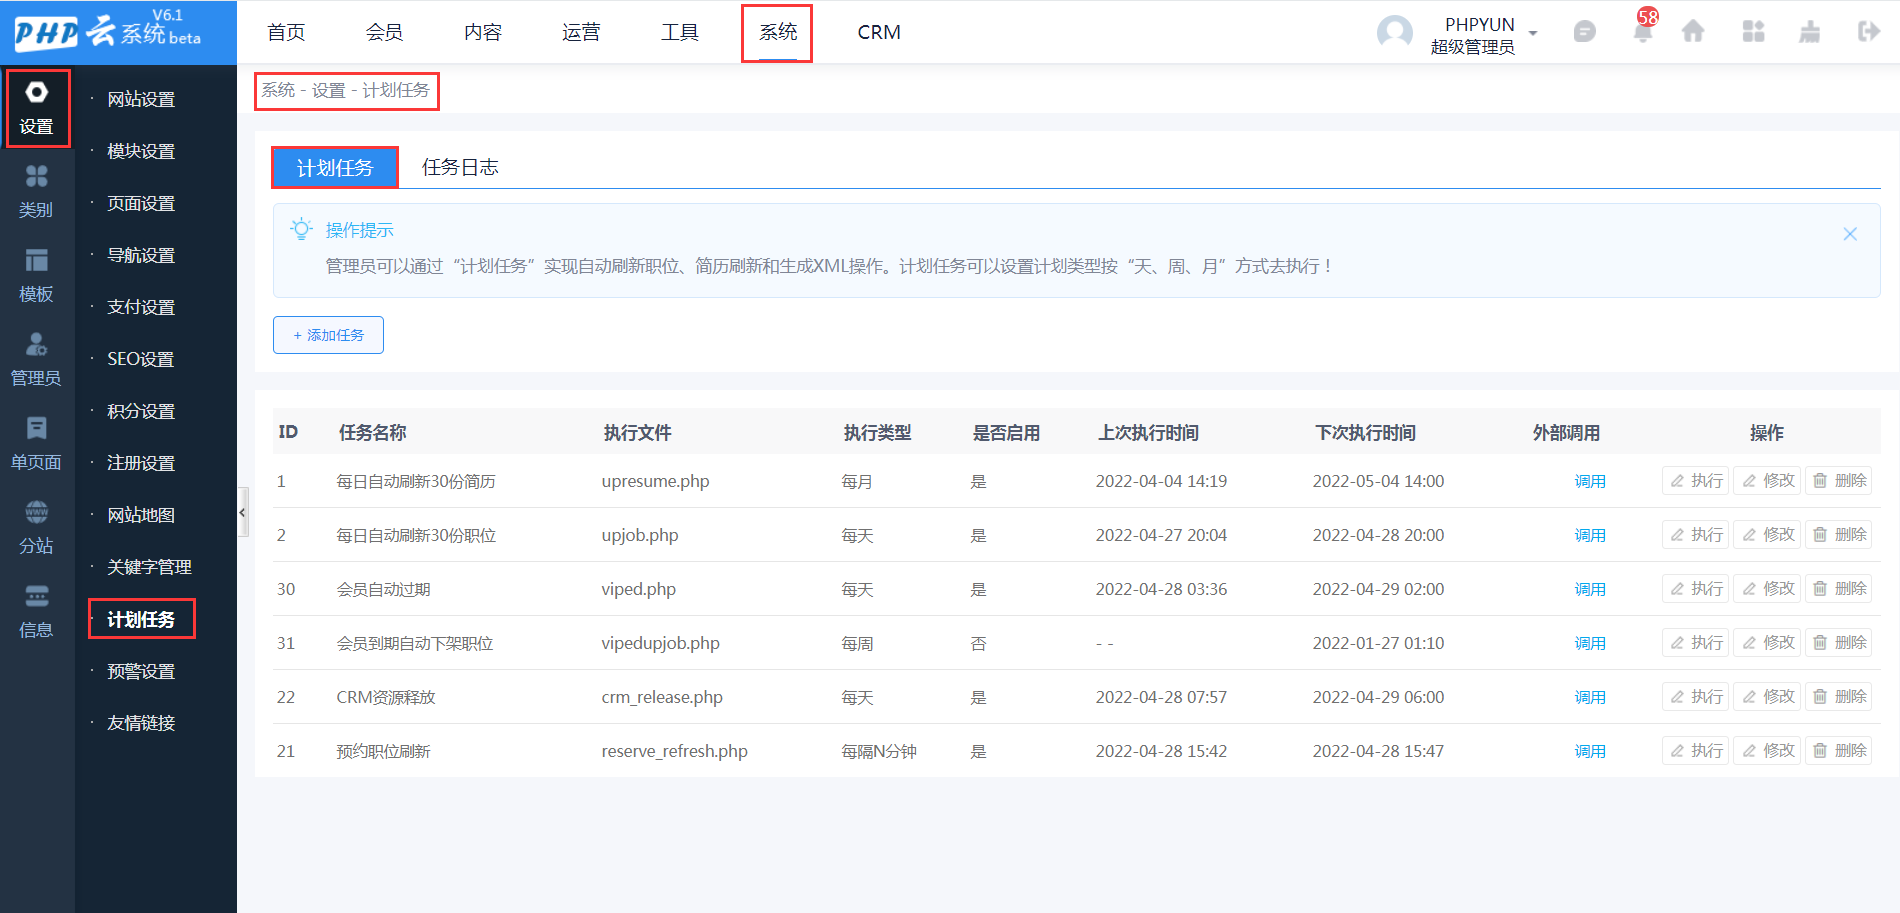Viewport: 1900px width, 913px height.
Task: Open the 信息 sidebar icon
Action: click(37, 612)
